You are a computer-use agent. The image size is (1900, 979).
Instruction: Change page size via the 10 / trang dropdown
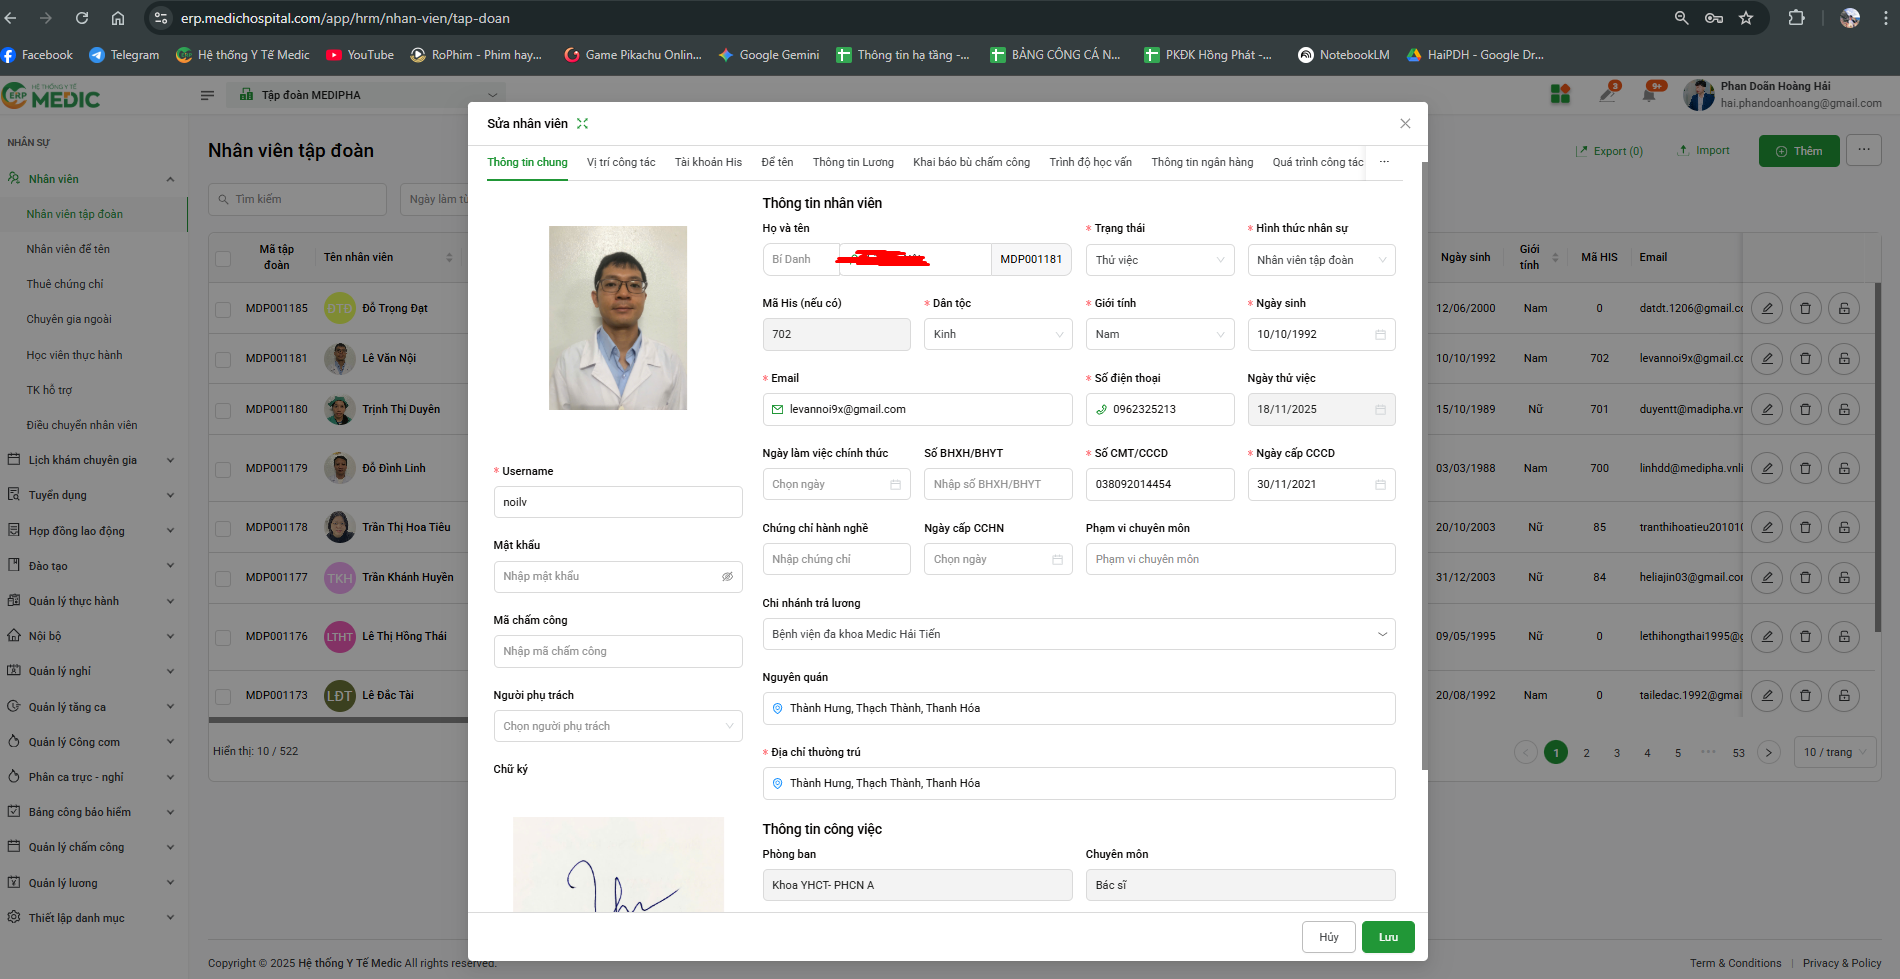(x=1834, y=752)
